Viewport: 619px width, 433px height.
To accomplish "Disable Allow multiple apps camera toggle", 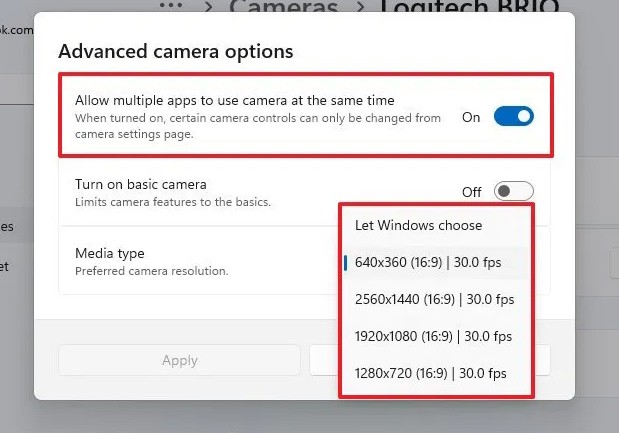I will point(513,117).
